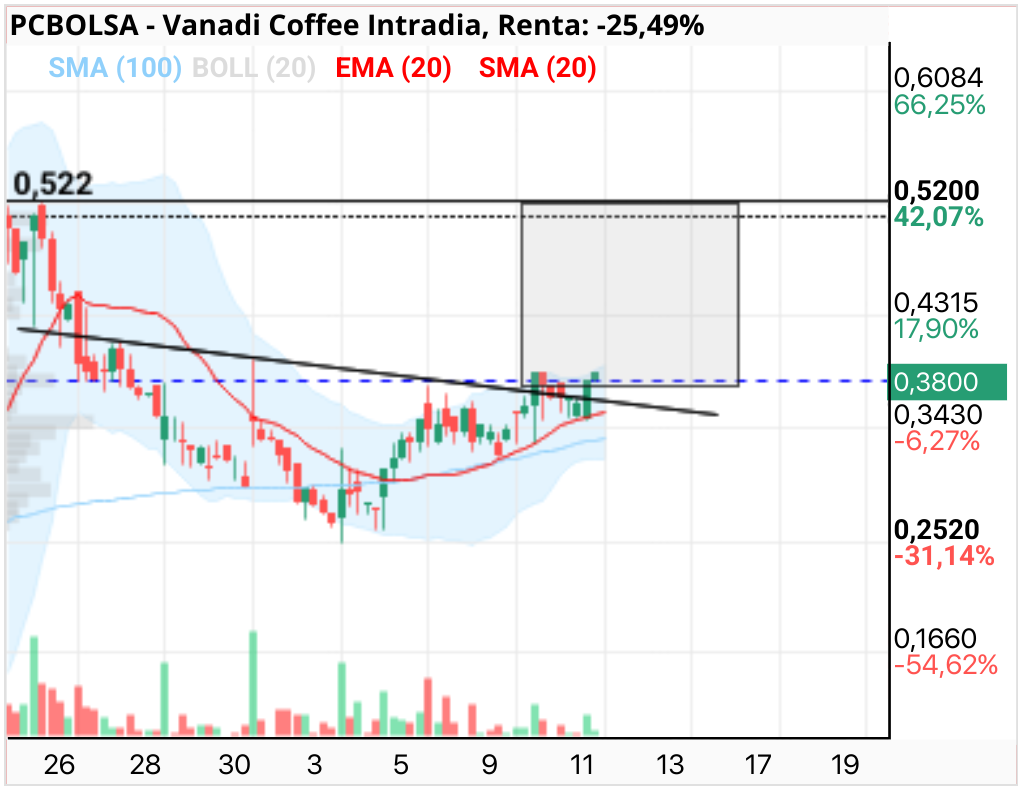Click the 0,2520 price axis value
Screen dimensions: 1022x790
click(937, 529)
